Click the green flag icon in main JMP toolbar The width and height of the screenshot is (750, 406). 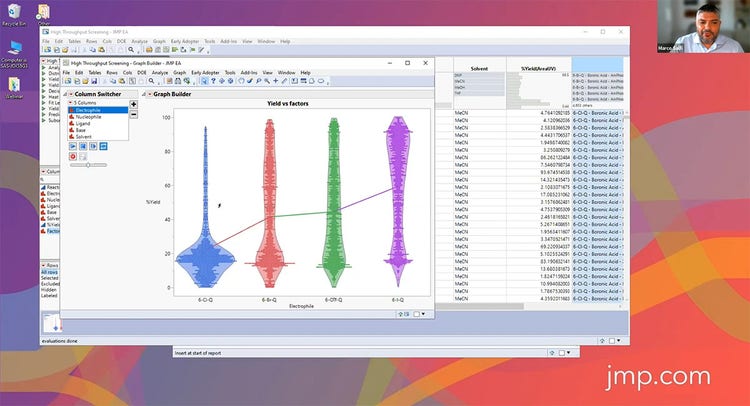[192, 50]
